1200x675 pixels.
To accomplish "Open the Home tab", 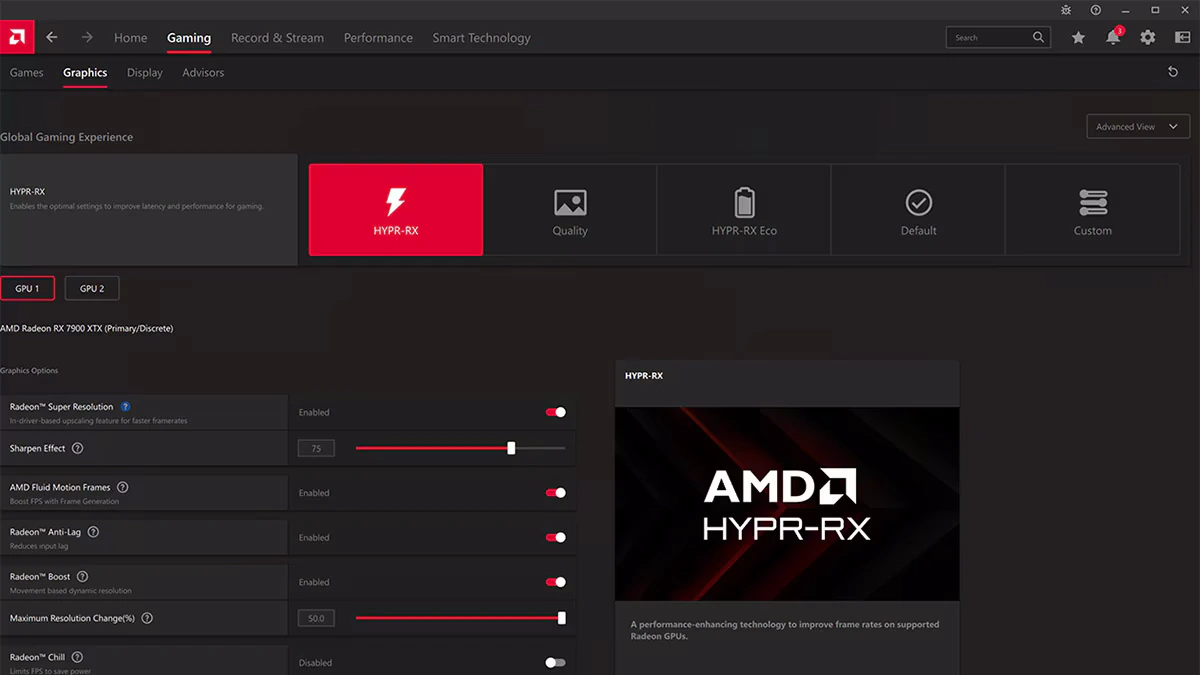I will pos(130,38).
